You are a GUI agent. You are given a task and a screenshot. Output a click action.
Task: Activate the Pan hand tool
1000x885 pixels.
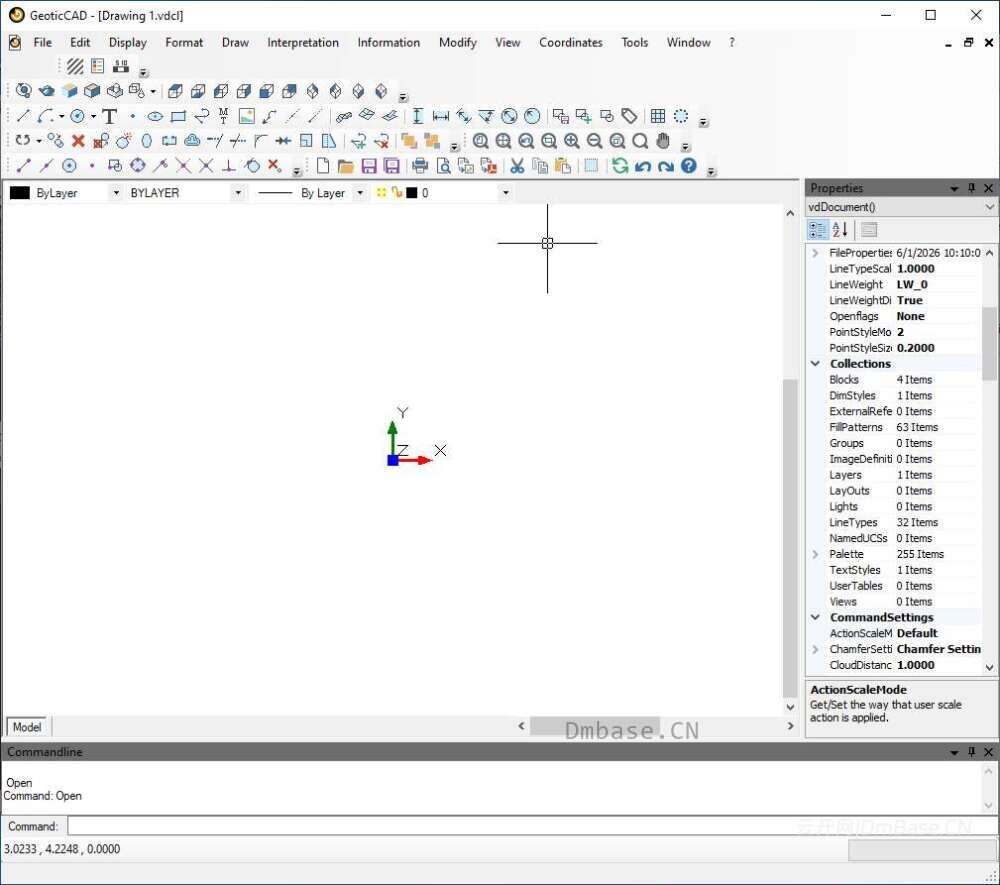[x=663, y=141]
